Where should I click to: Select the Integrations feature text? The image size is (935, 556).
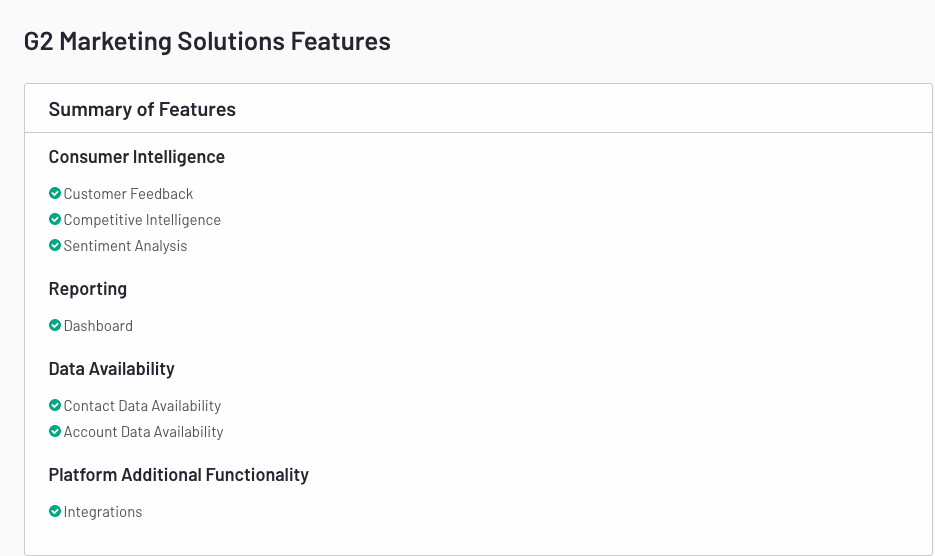[x=103, y=512]
